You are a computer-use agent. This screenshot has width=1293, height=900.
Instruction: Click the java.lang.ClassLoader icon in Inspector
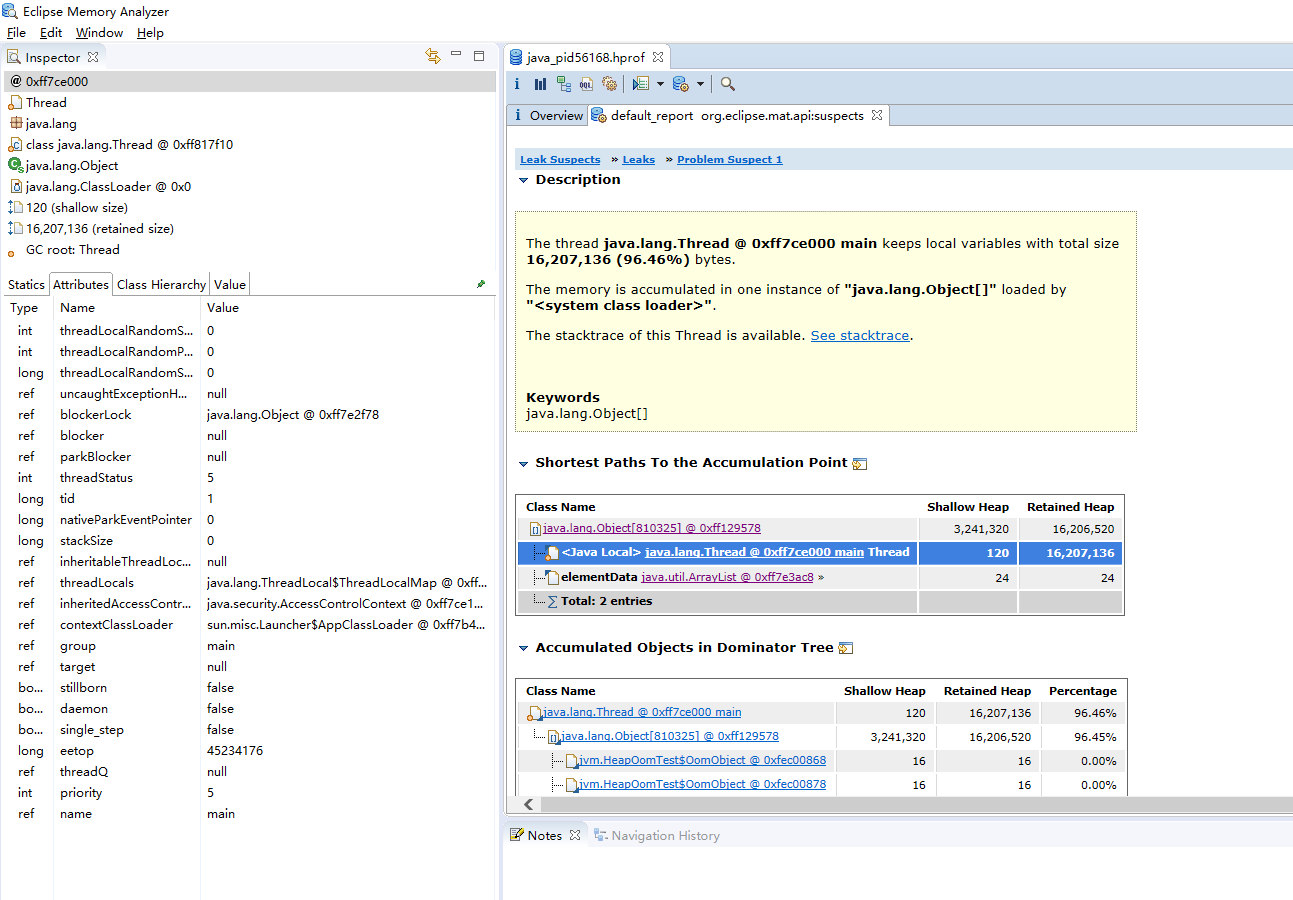click(x=16, y=186)
